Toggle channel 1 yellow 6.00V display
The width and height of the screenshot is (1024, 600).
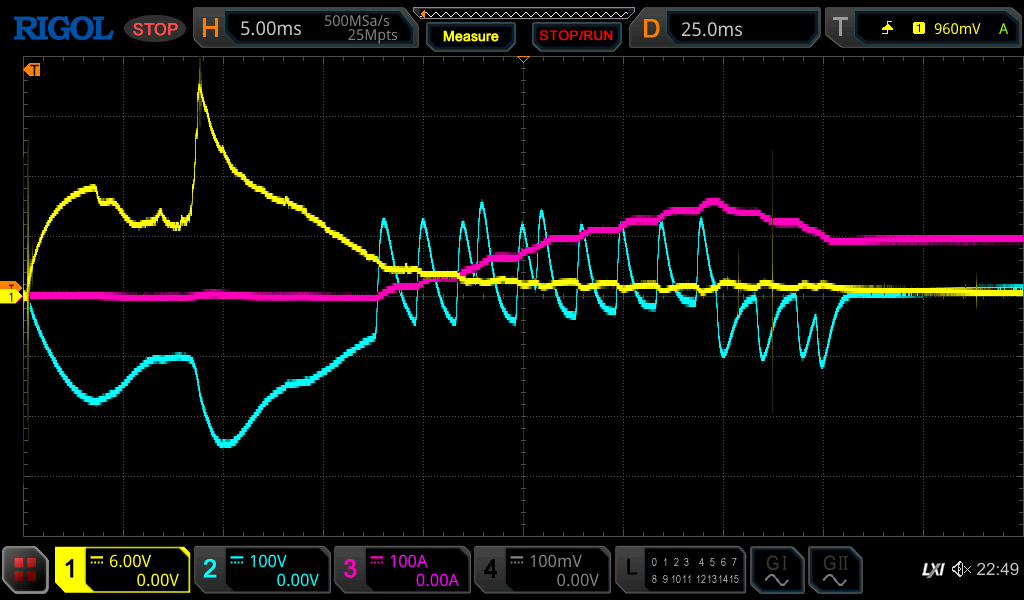pos(122,570)
